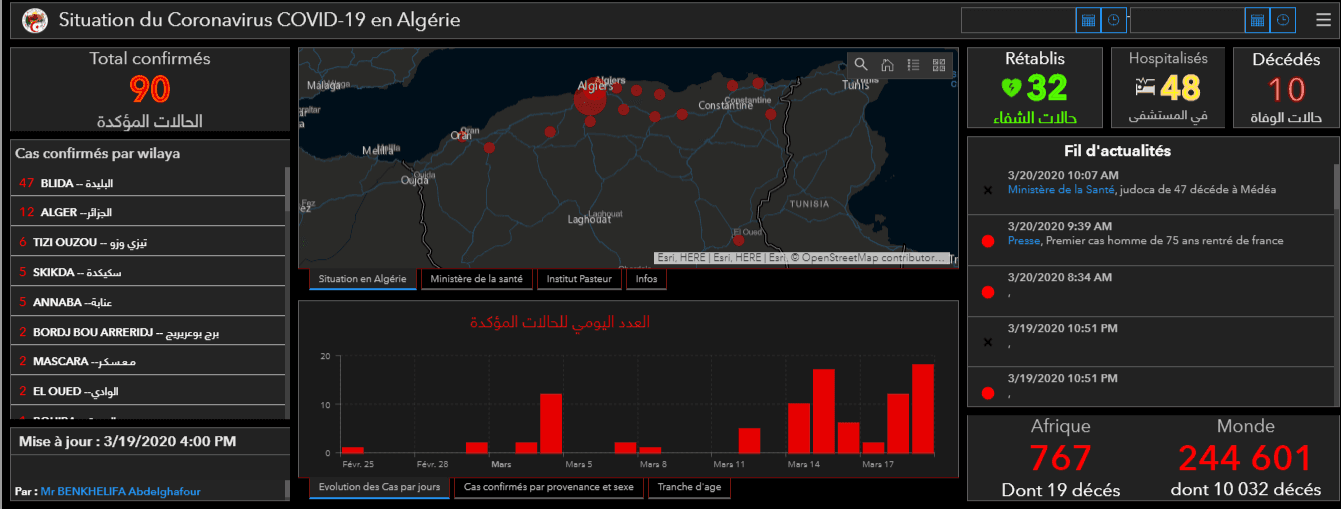
Task: Switch to Ministère de la santé tab
Action: click(x=477, y=279)
